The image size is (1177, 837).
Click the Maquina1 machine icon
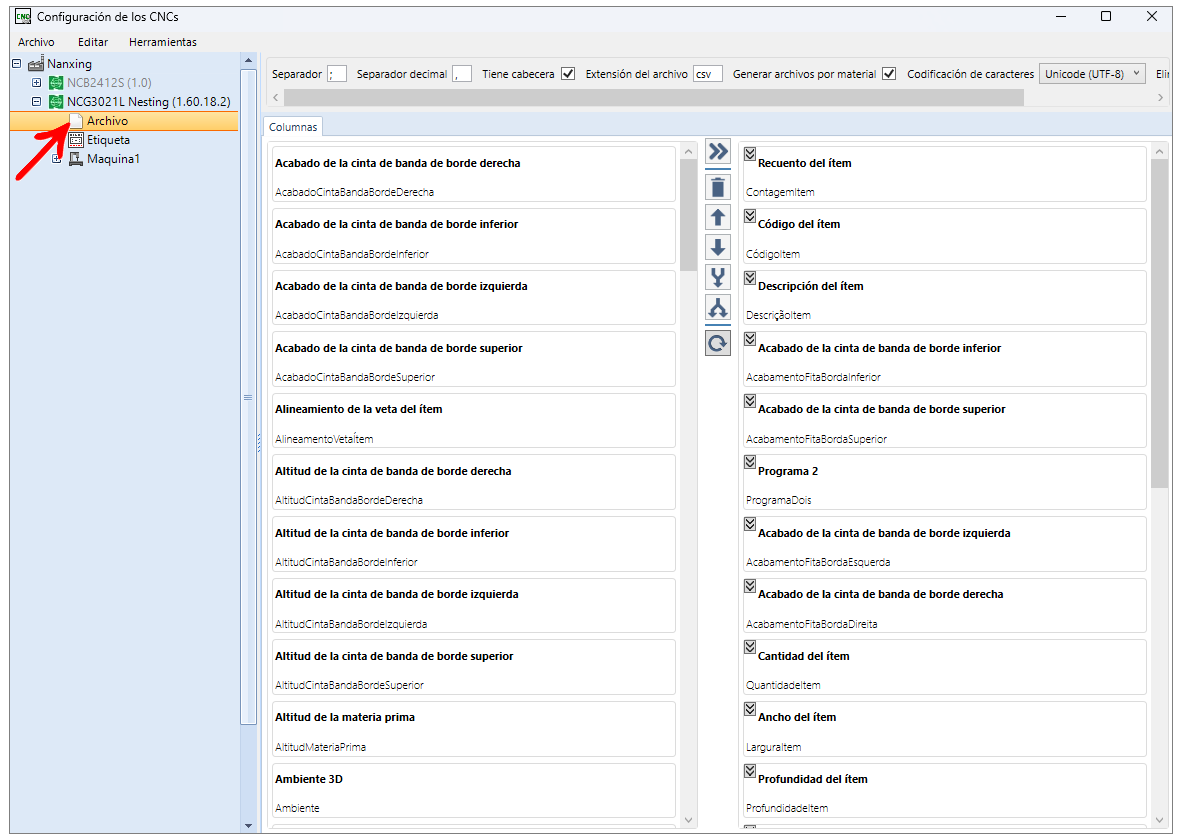(x=76, y=158)
